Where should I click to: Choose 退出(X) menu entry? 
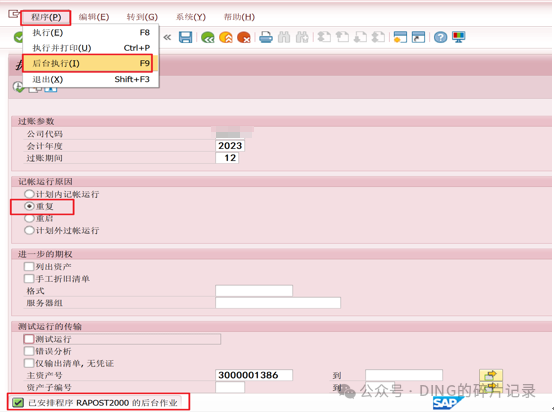click(x=91, y=79)
